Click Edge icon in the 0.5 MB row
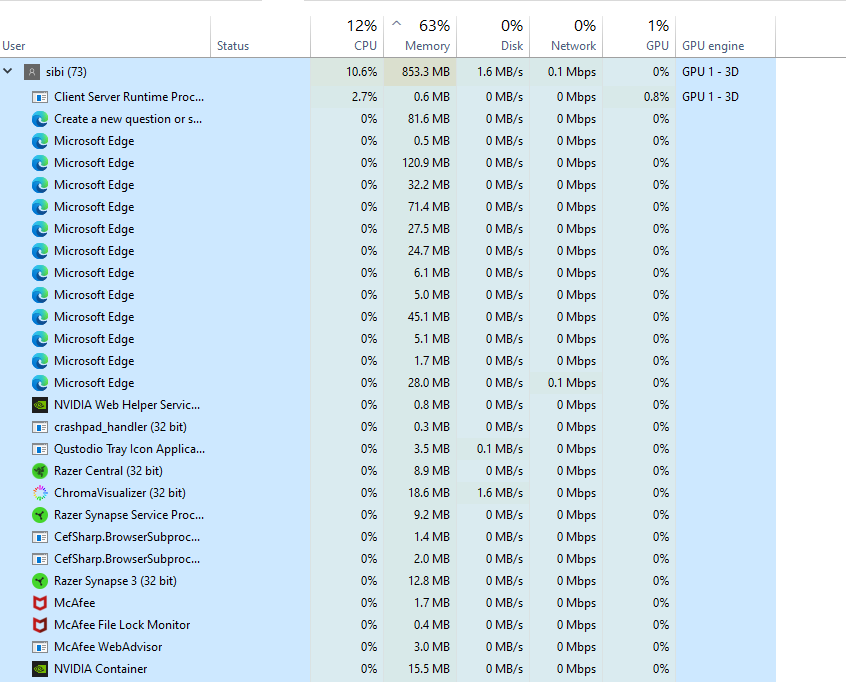This screenshot has height=682, width=846. click(x=40, y=141)
